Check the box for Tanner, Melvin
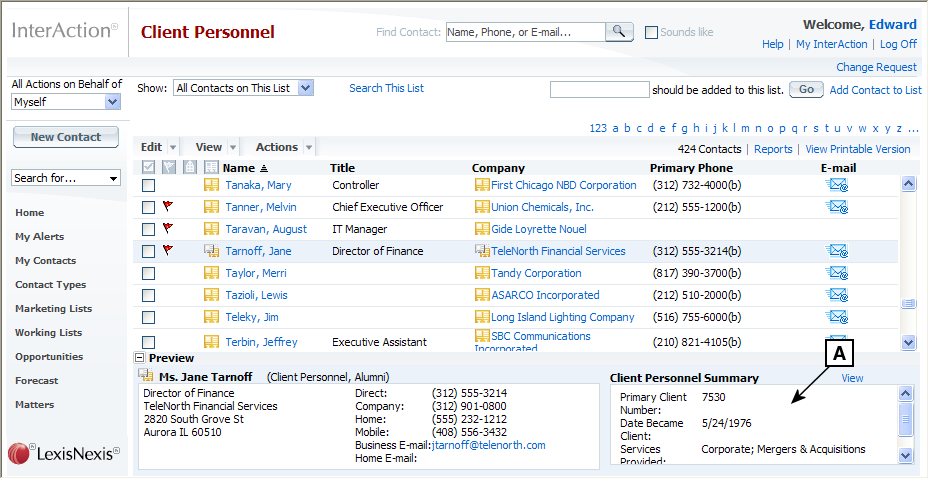The width and height of the screenshot is (930, 481). 148,208
